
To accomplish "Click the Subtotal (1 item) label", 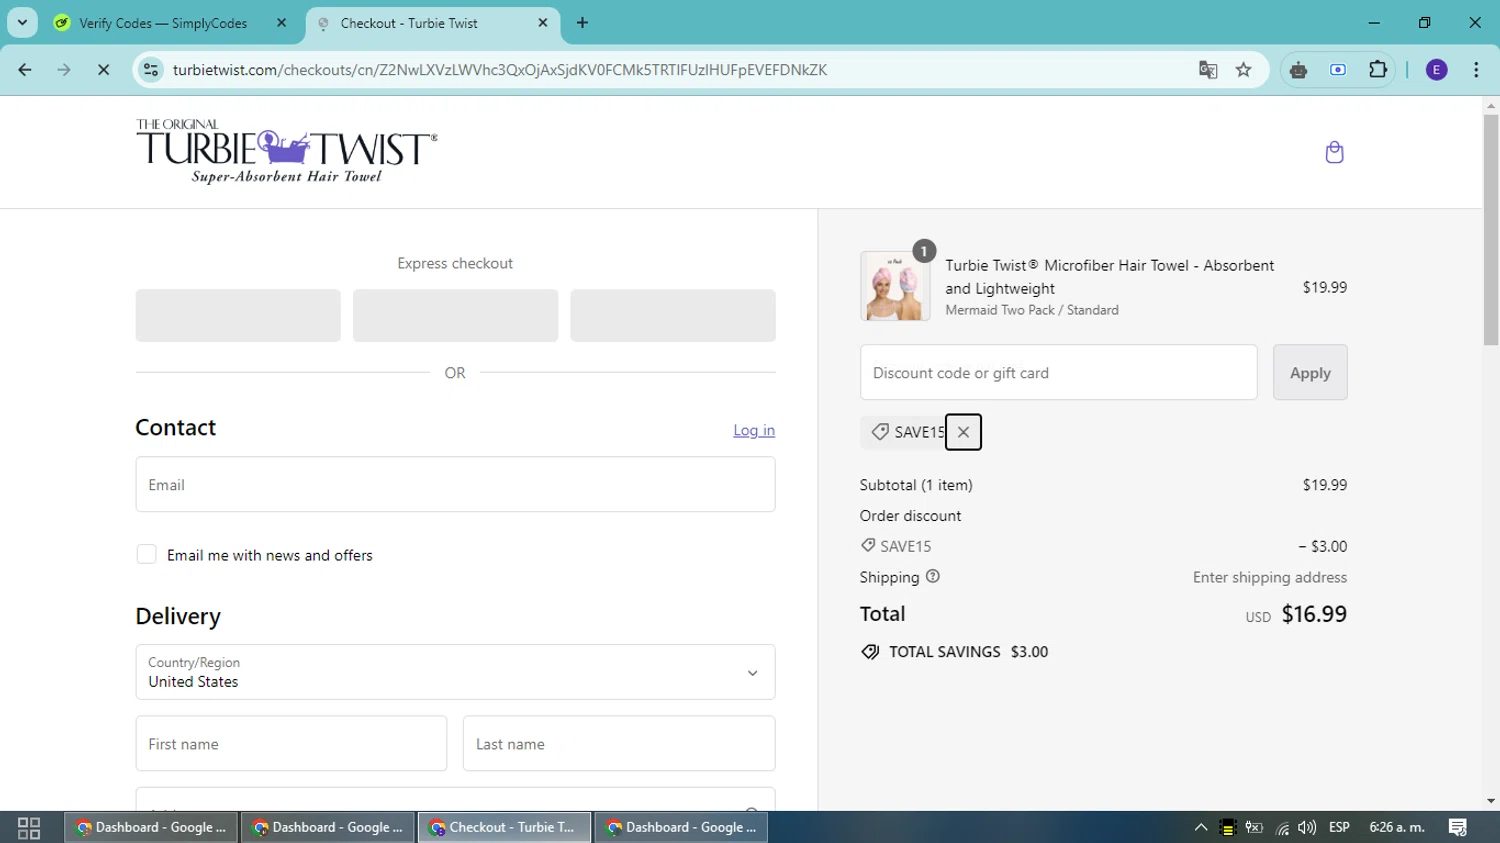I will (x=916, y=485).
